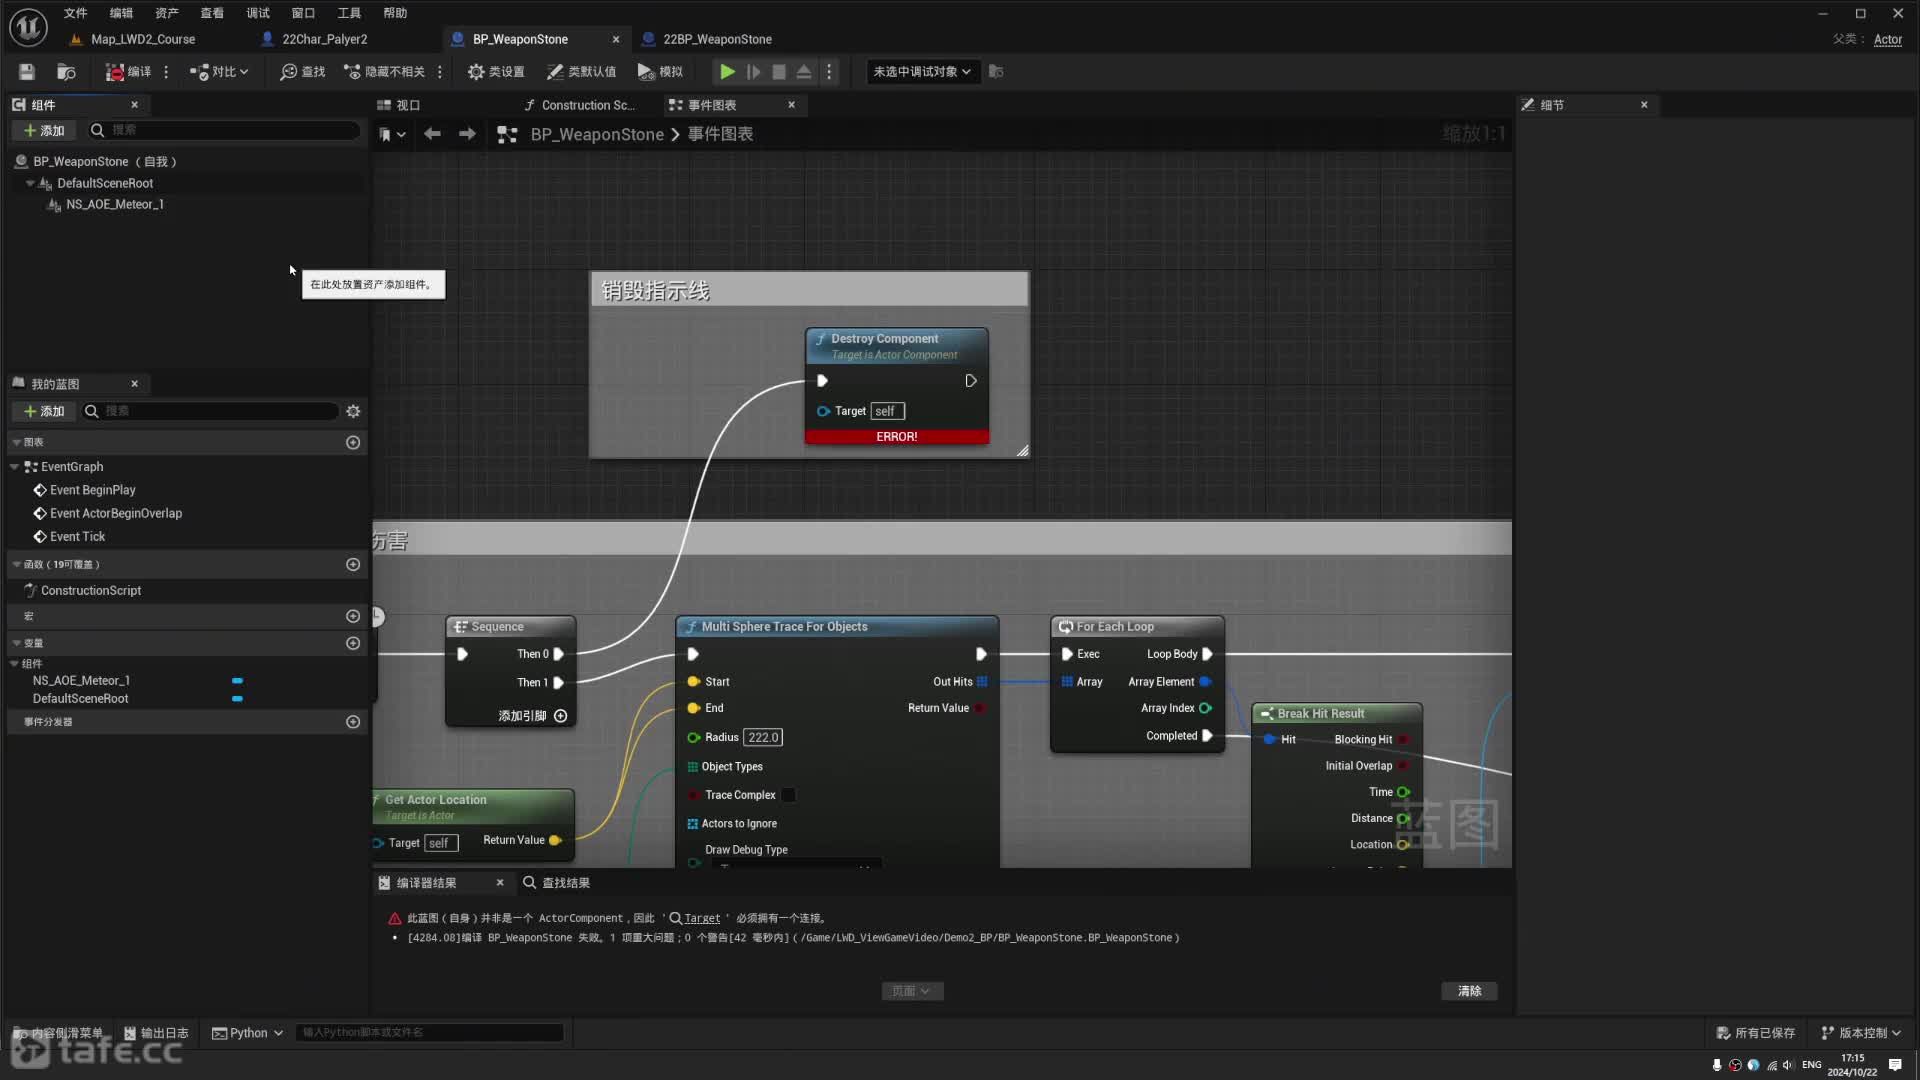Open graph bookmarks dropdown
This screenshot has height=1080, width=1920.
[392, 134]
